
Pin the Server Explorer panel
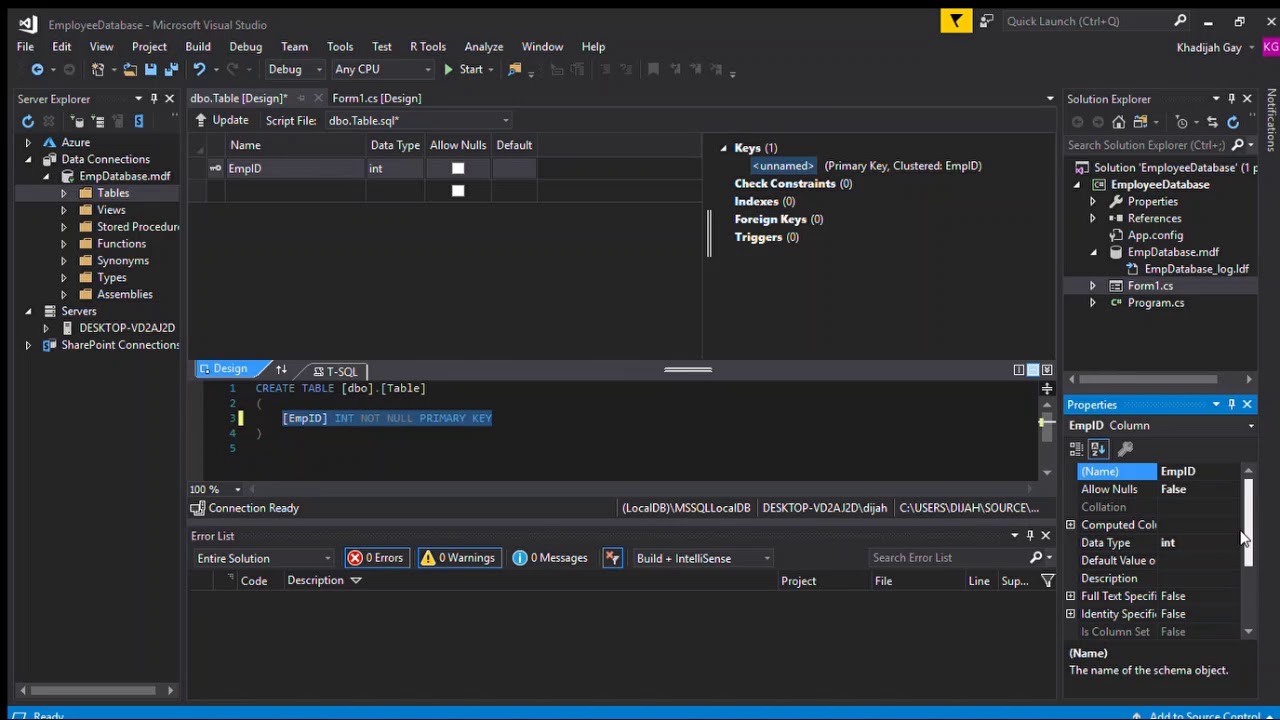[153, 98]
